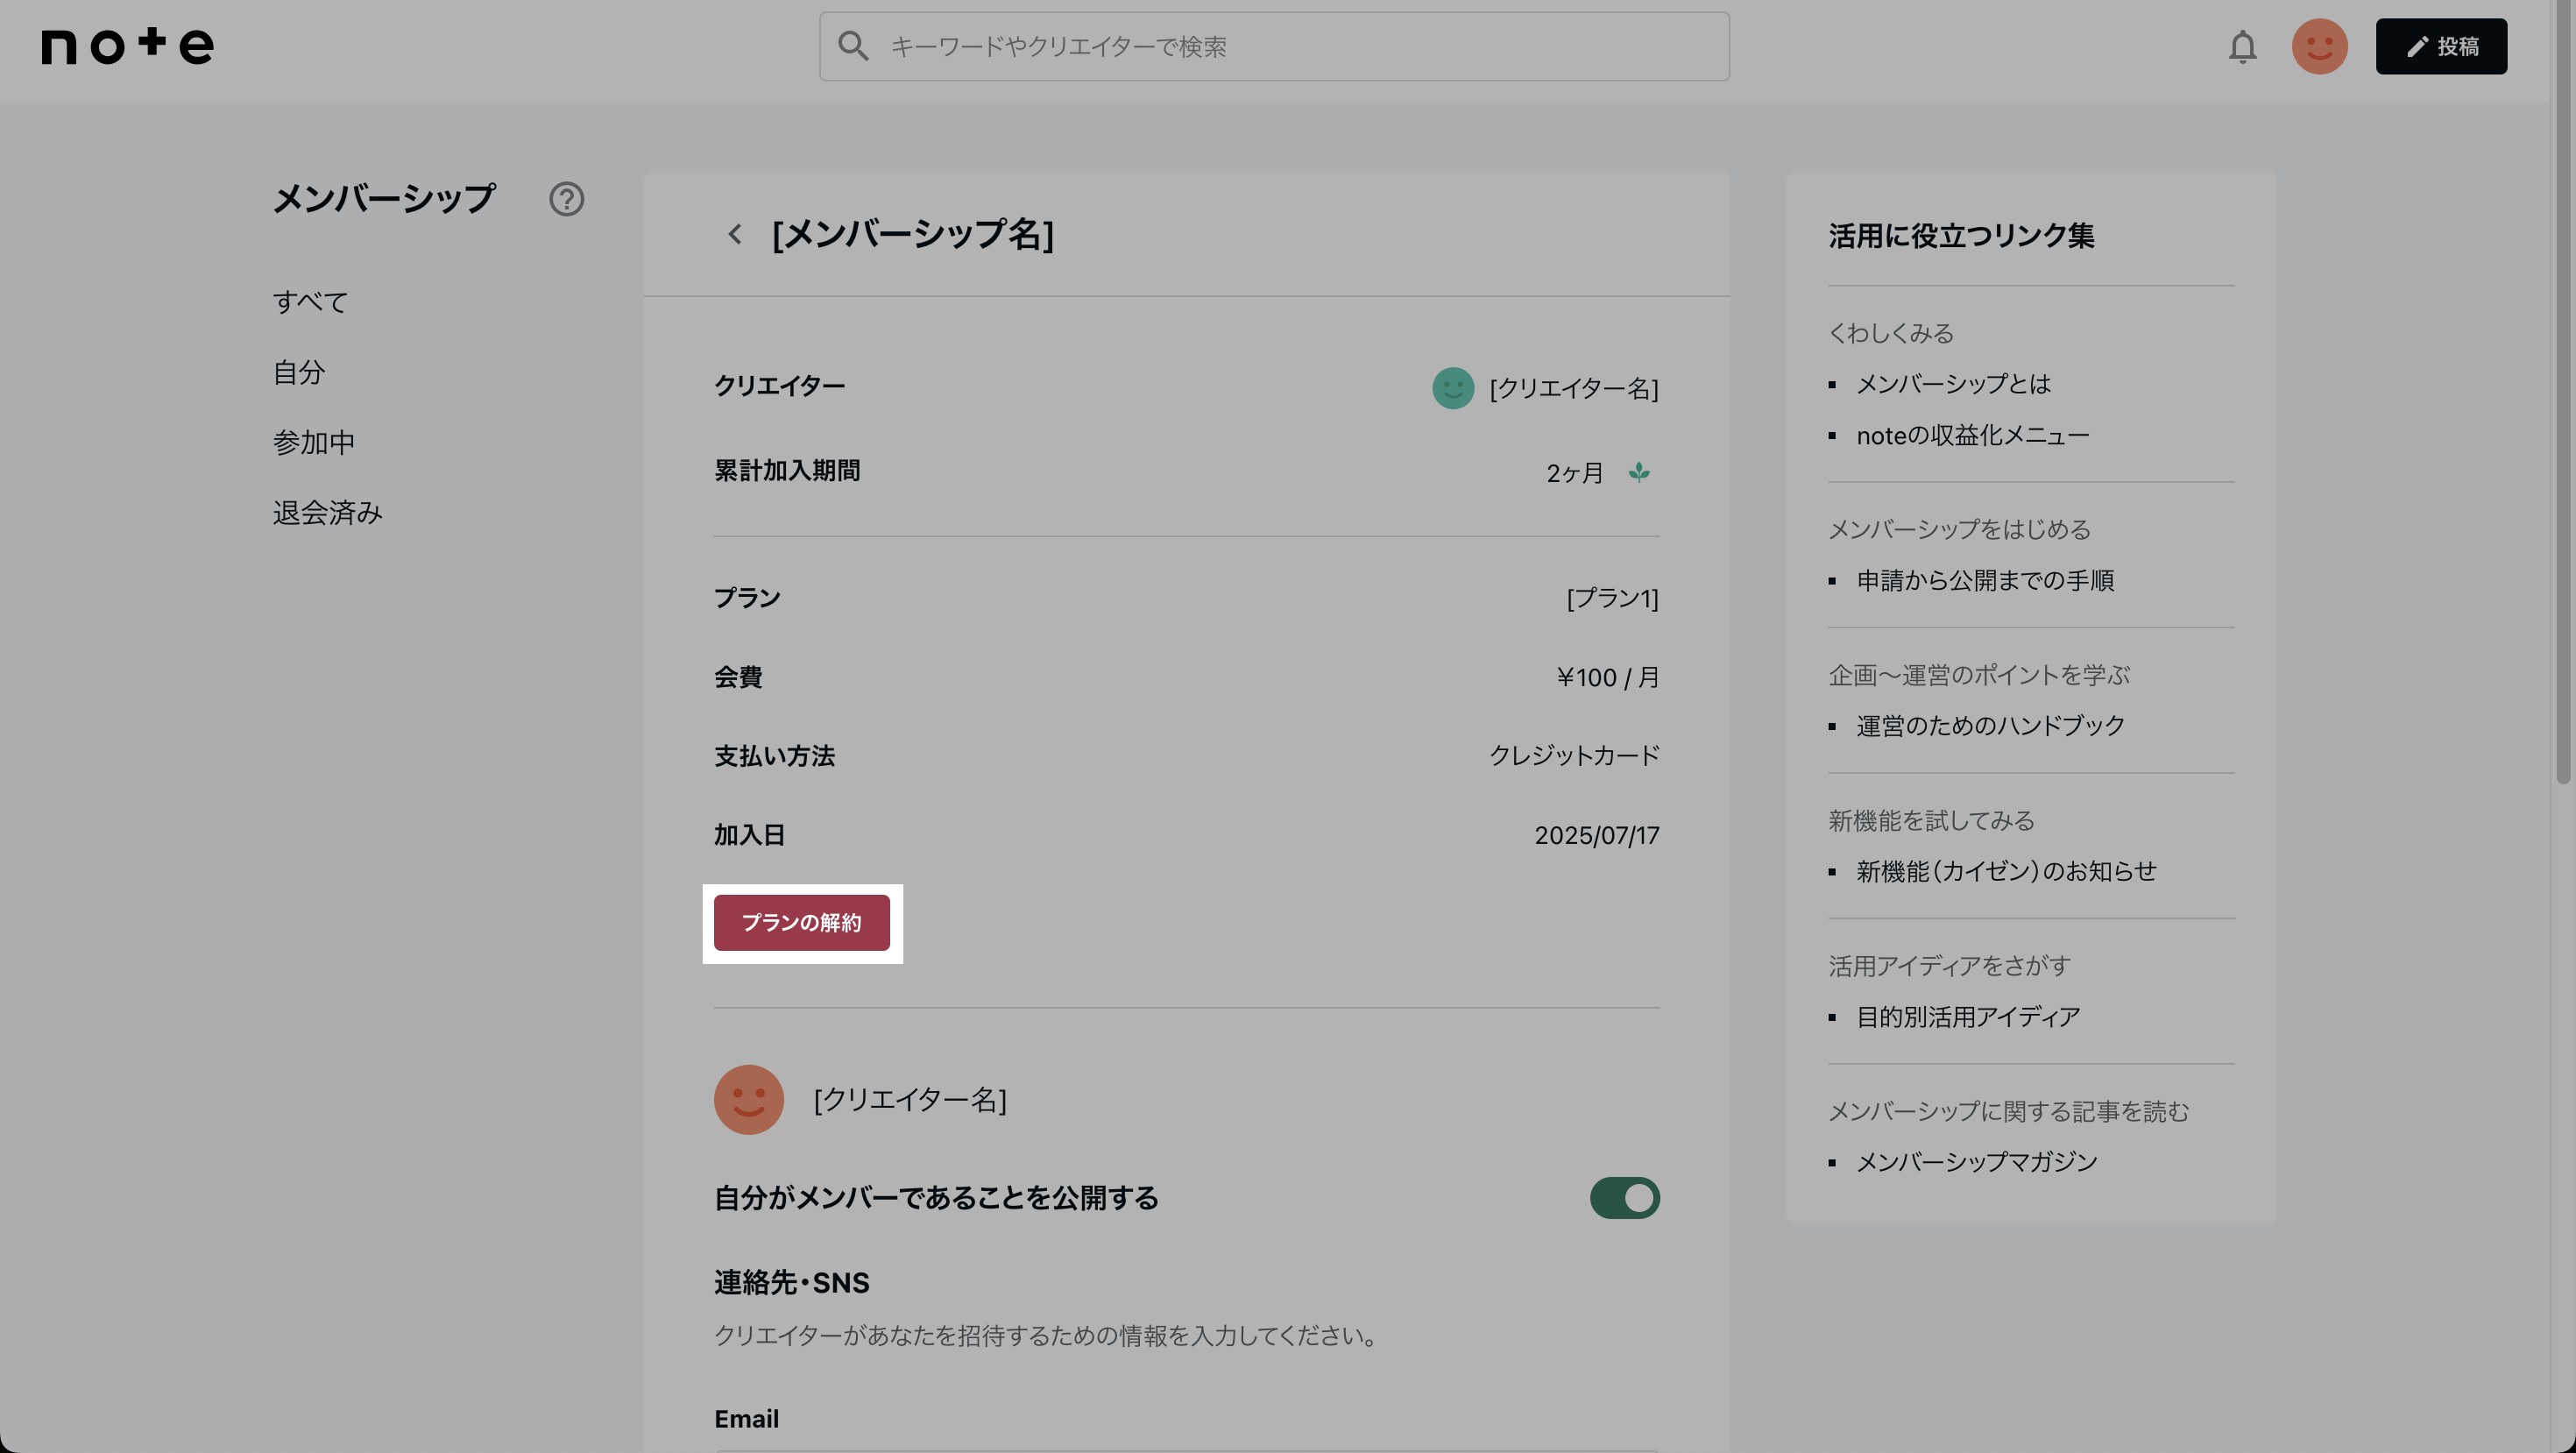Image resolution: width=2576 pixels, height=1453 pixels.
Task: Click the orange creator avatar below
Action: pyautogui.click(x=748, y=1099)
